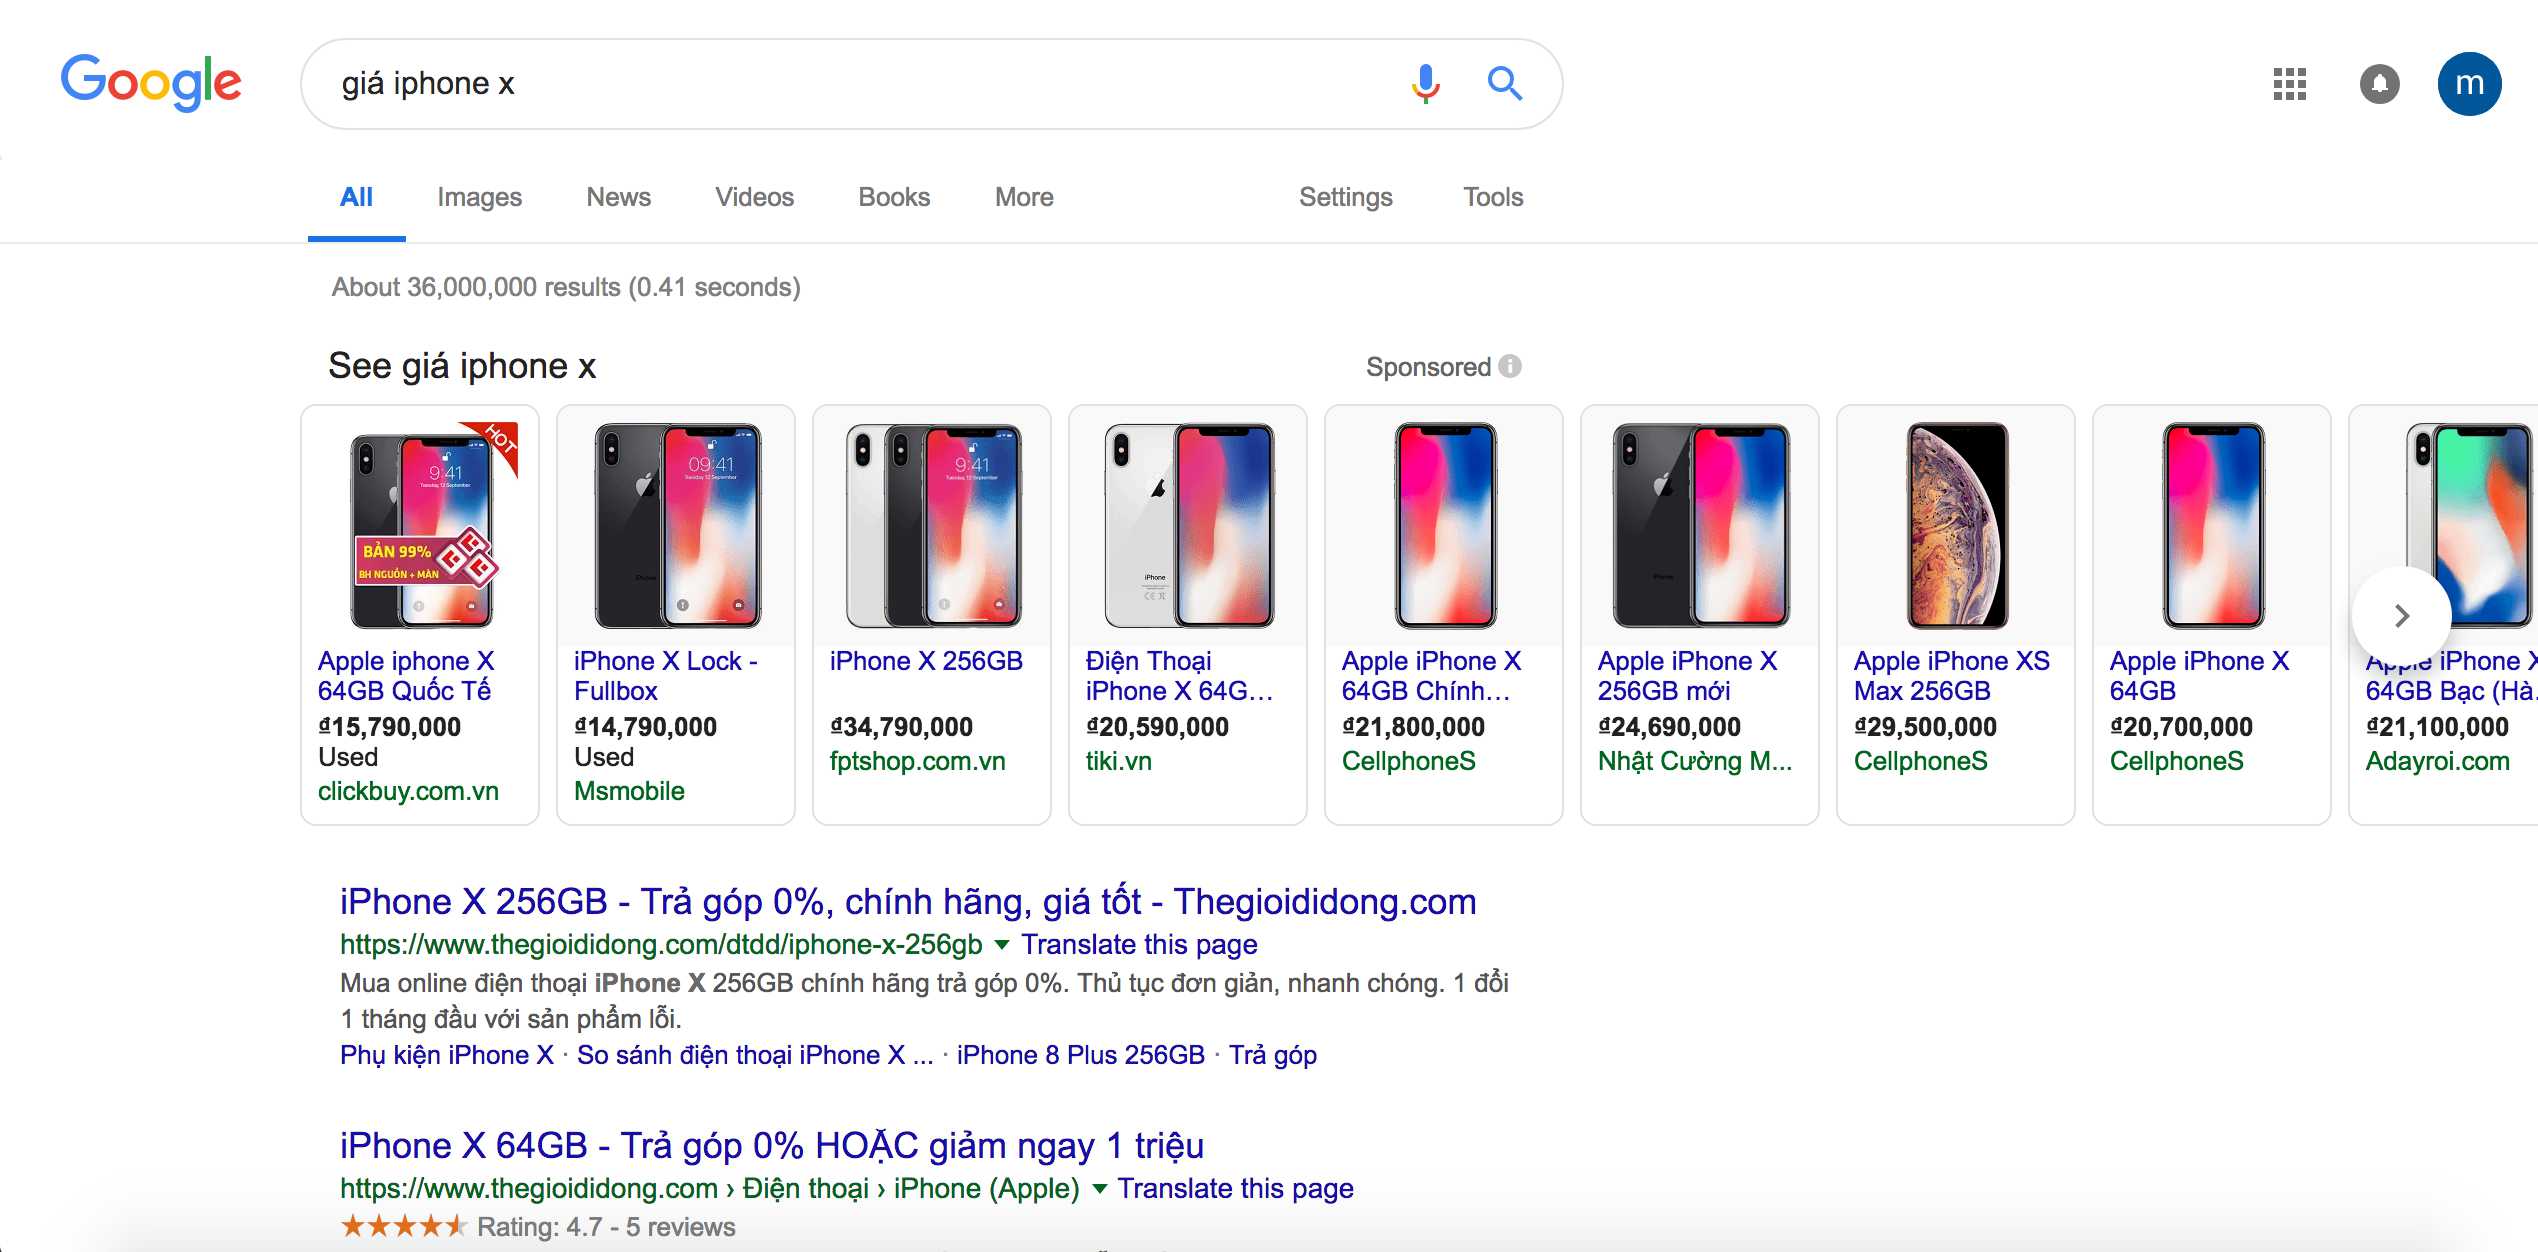Click the Sponsored info icon

[x=1510, y=366]
